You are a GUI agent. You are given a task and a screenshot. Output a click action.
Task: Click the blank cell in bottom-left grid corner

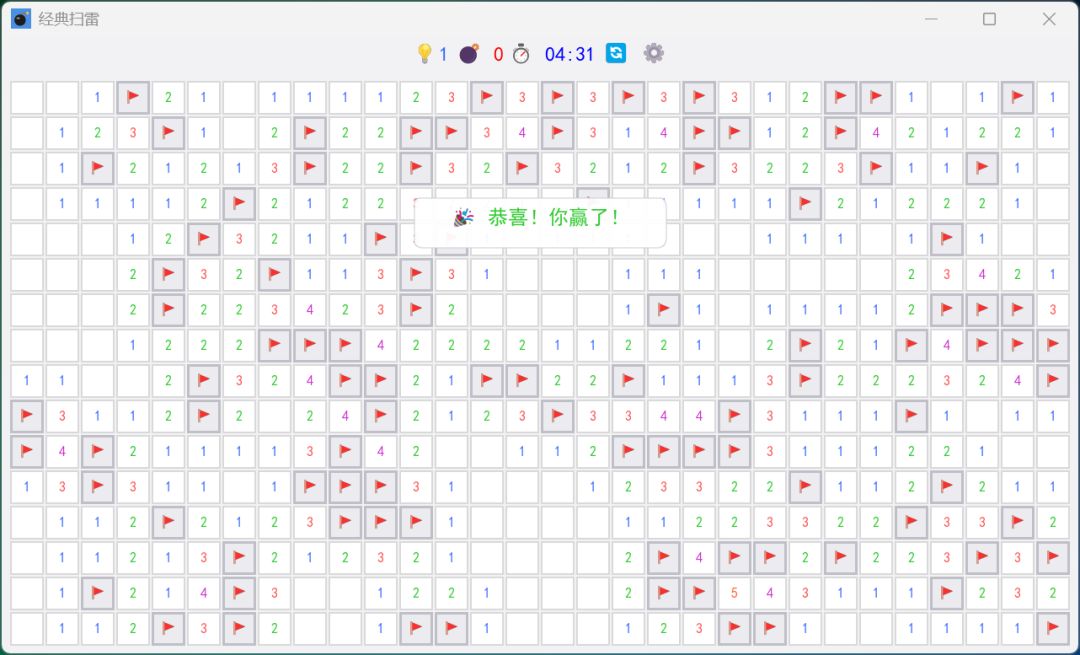coord(27,628)
